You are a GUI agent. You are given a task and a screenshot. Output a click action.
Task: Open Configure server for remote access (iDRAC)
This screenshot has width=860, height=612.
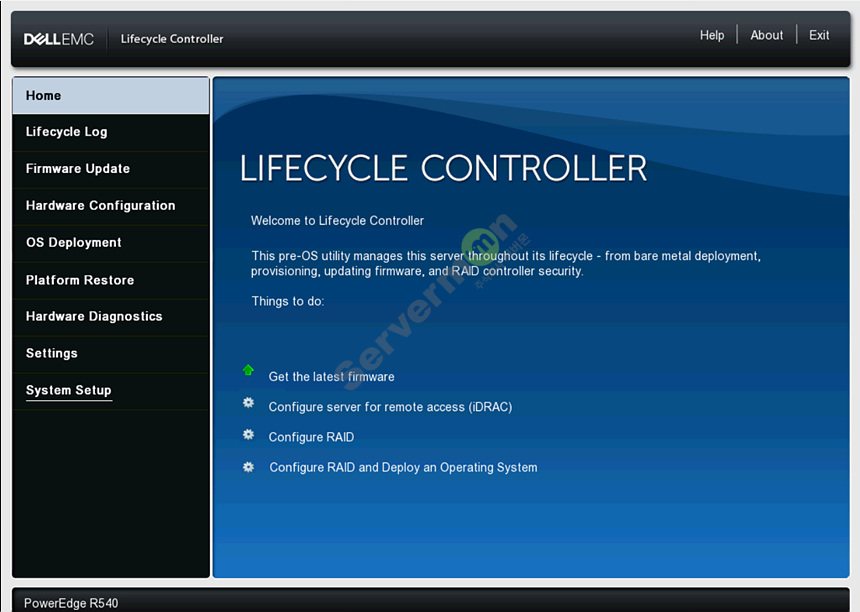click(390, 407)
